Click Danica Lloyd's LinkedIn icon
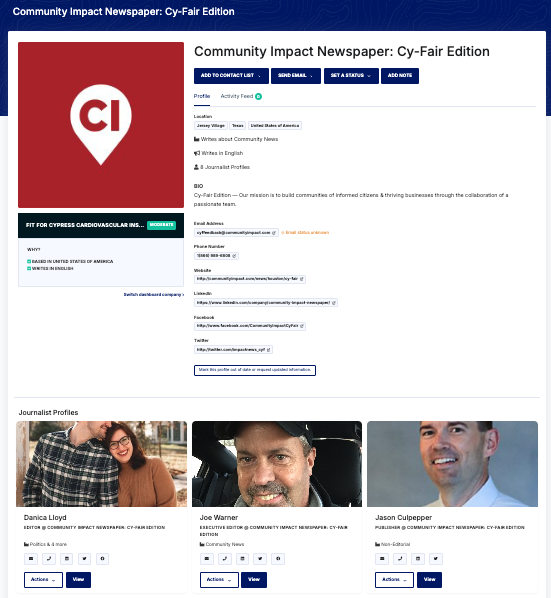The height and width of the screenshot is (598, 551). click(67, 559)
